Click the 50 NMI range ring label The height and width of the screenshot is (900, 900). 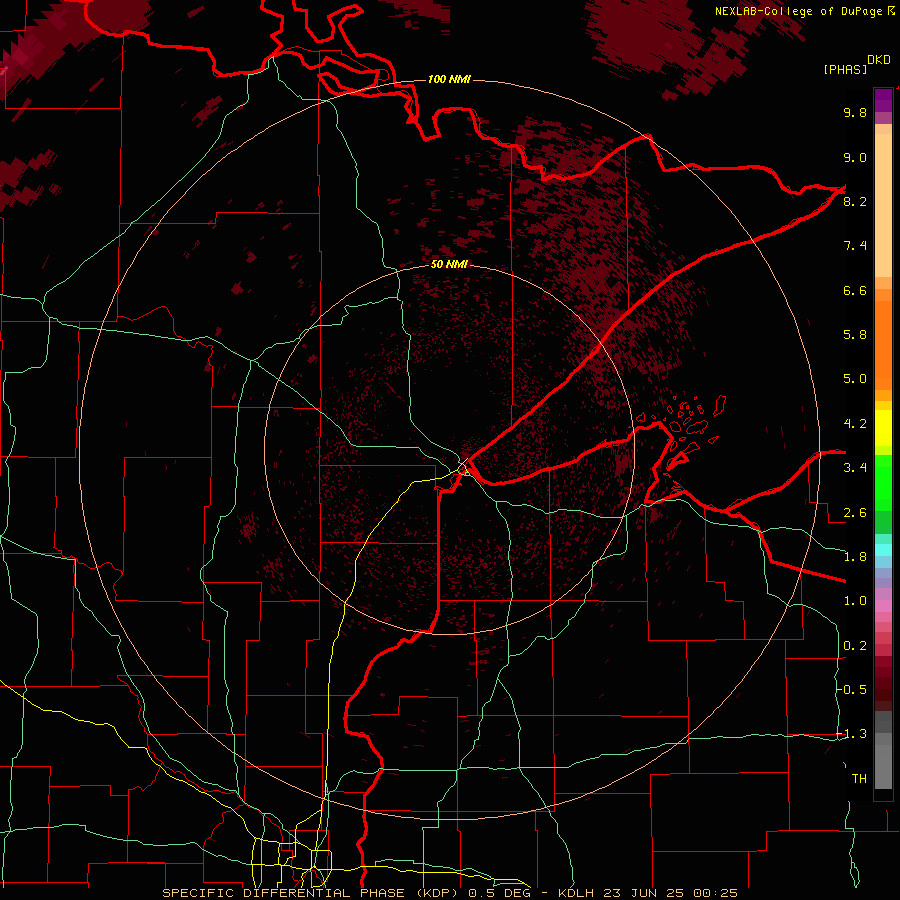449,264
